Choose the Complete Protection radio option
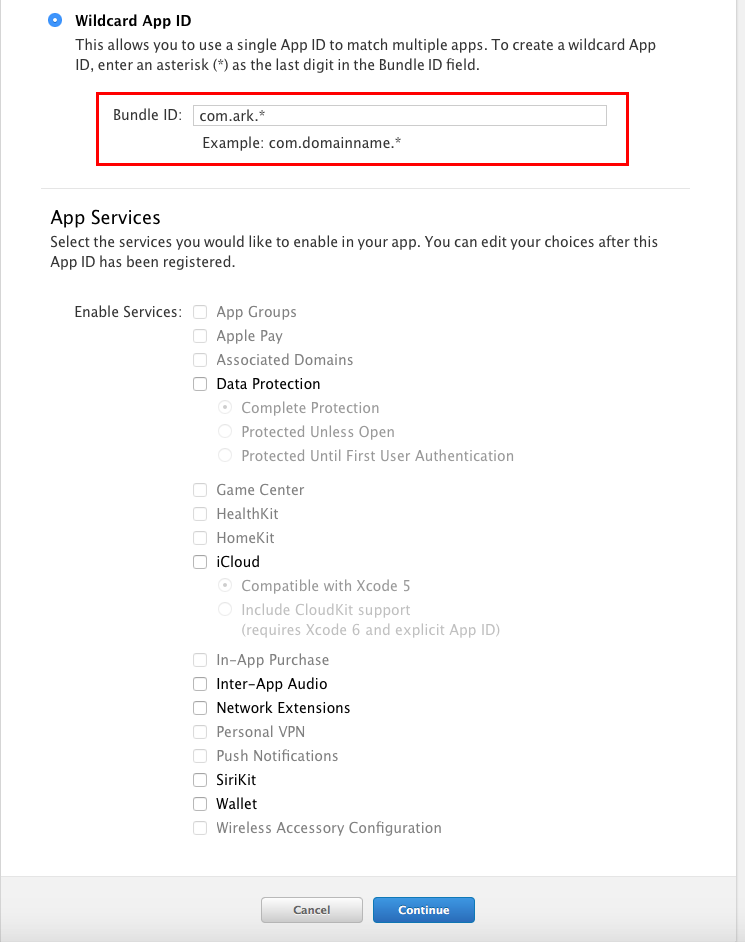The image size is (745, 942). pos(225,407)
